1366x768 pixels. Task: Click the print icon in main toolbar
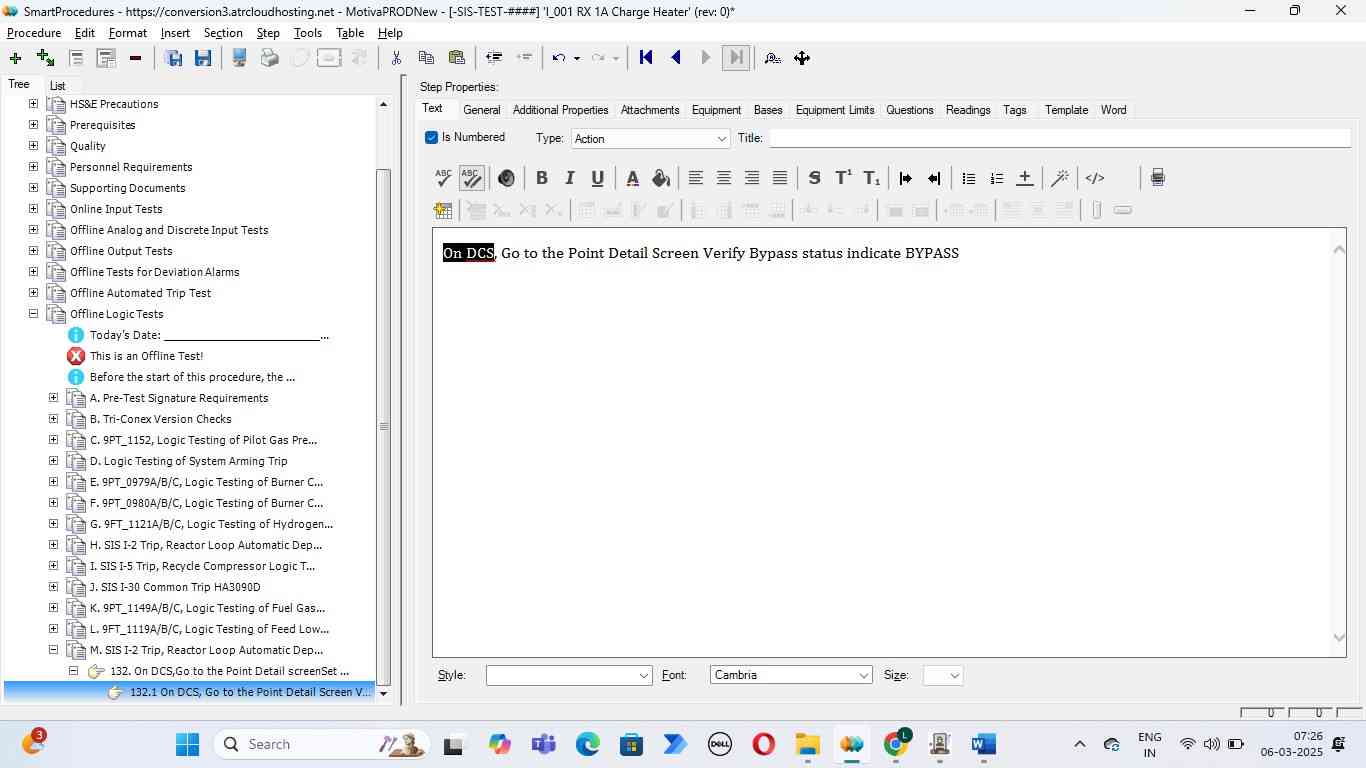tap(269, 58)
